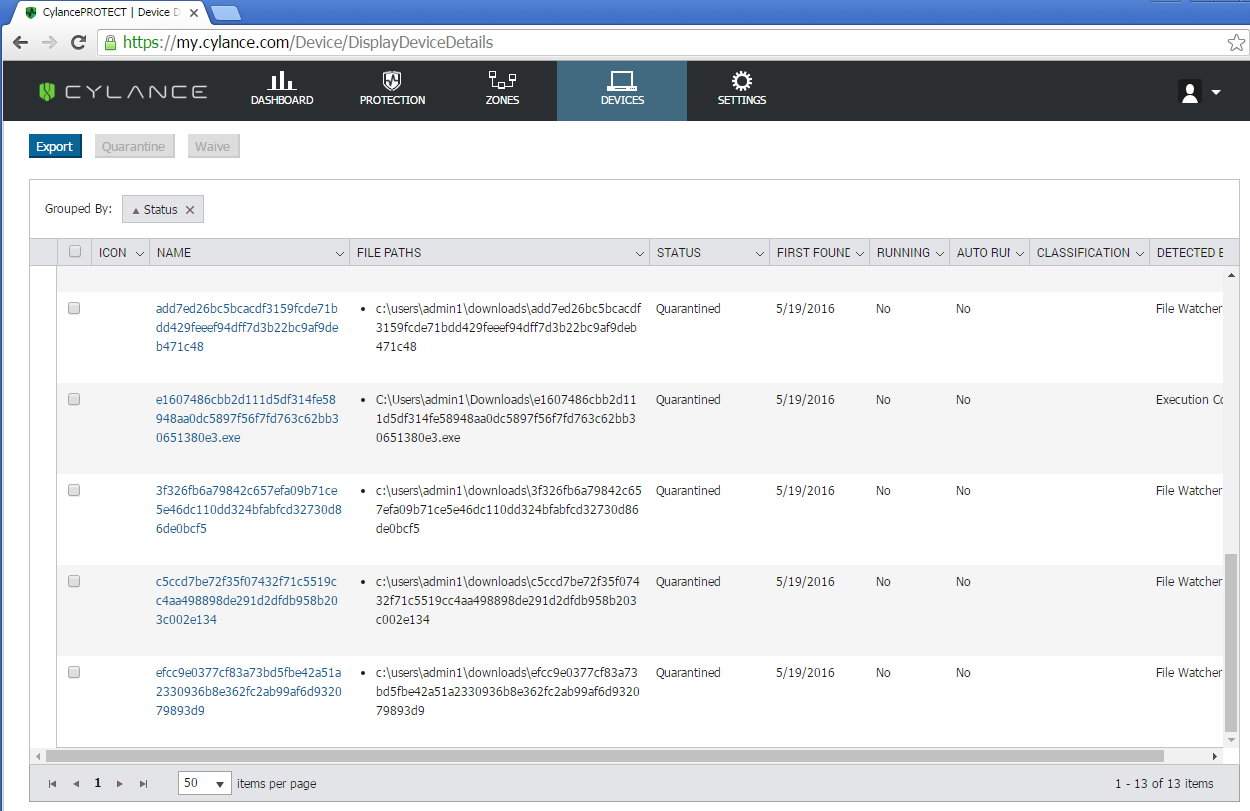Open file link efcc9e0377cf83a73bd5fbe42a51a
The image size is (1250, 811).
[x=248, y=692]
